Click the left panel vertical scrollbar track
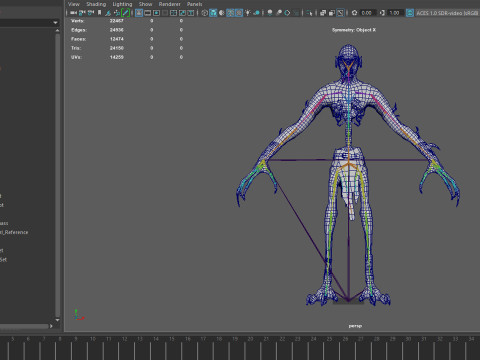Screen dimensions: 480x360 pyautogui.click(x=57, y=175)
